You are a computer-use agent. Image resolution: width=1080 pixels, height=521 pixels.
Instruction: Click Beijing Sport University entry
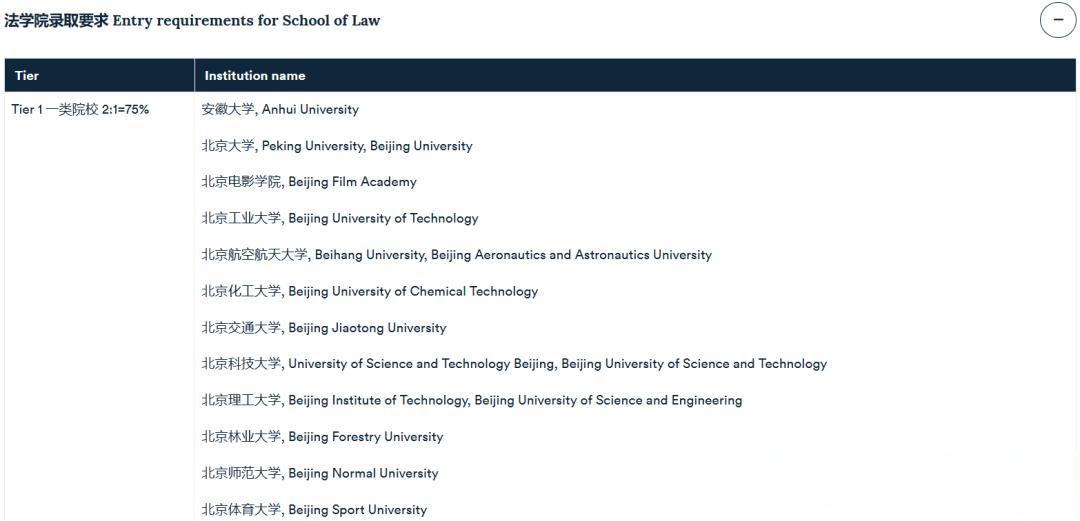click(x=314, y=510)
